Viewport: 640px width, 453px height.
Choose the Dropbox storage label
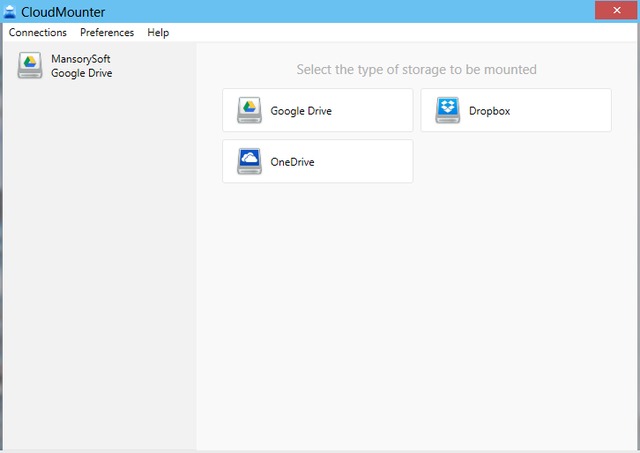489,111
